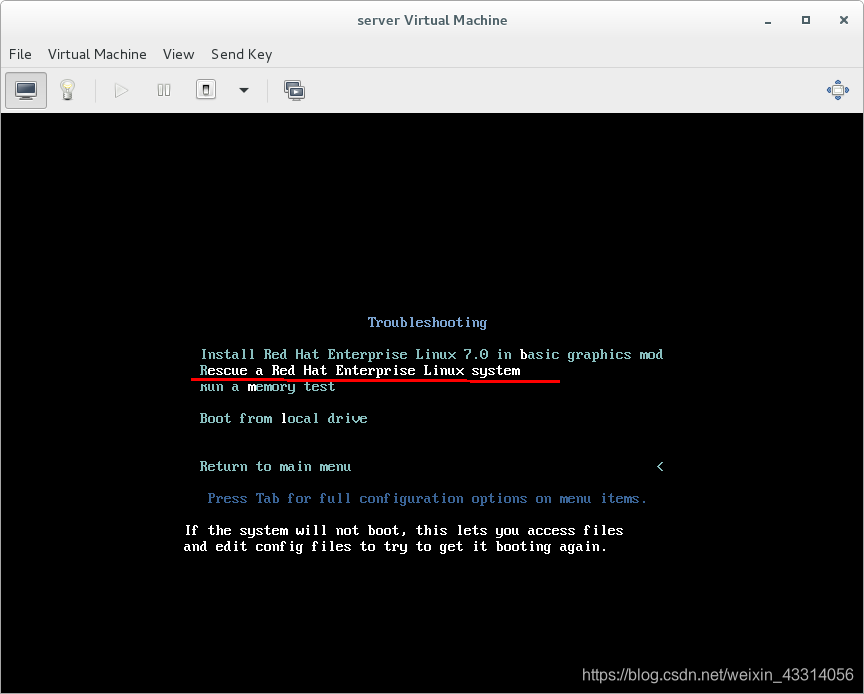This screenshot has height=694, width=864.
Task: Click the server Virtual Machine title
Action: 432,20
